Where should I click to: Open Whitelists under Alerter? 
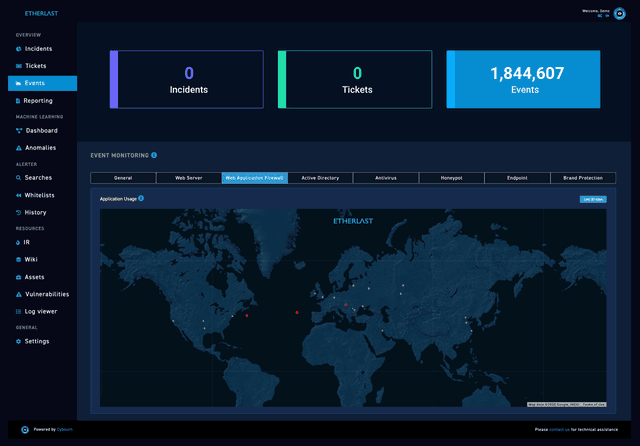41,195
